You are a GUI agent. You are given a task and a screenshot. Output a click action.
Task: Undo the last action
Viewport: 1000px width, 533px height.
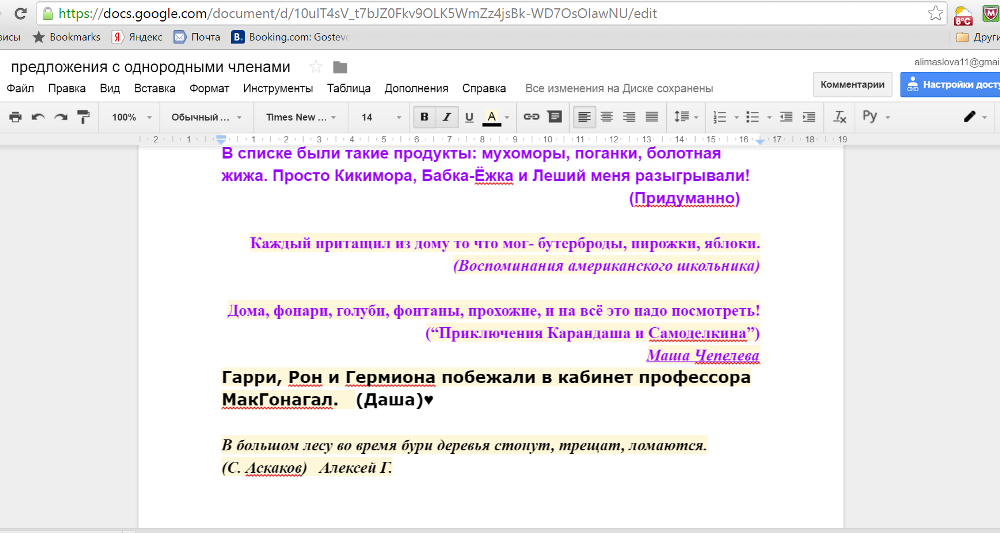click(x=38, y=117)
